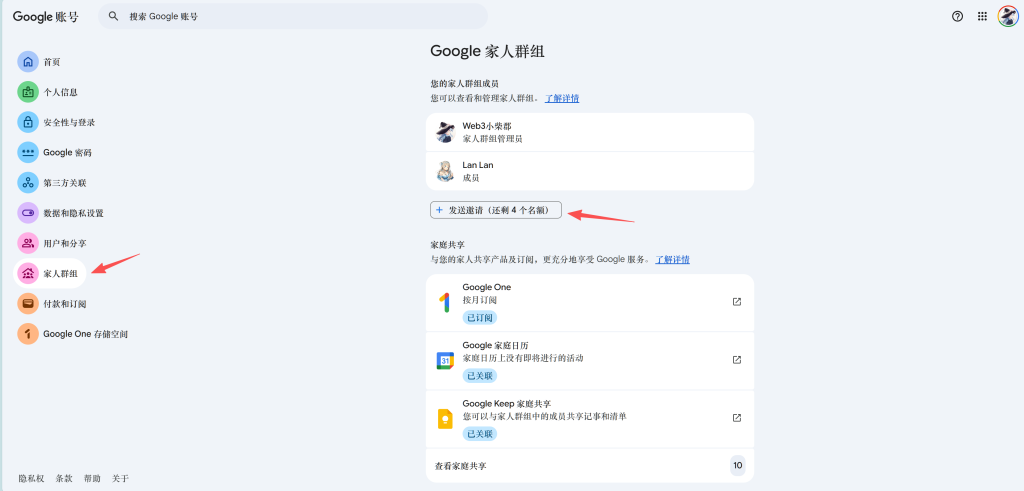Open the Google apps grid icon
This screenshot has width=1024, height=491.
coord(982,17)
